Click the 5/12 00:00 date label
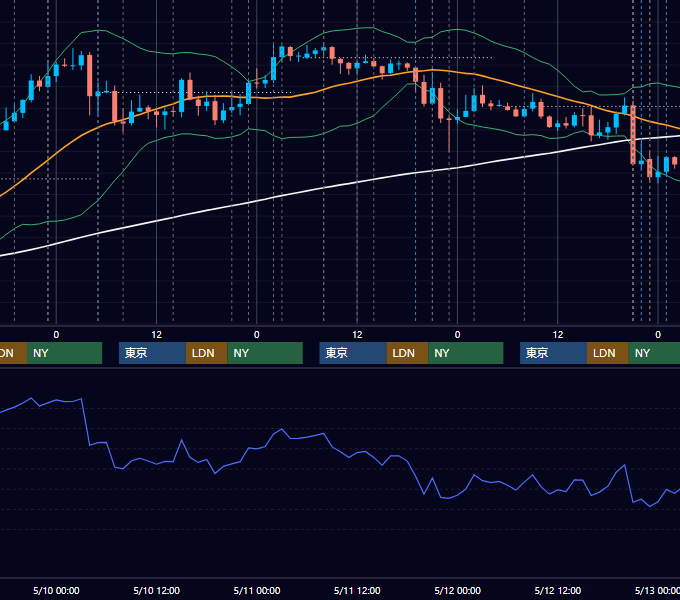Screen dimensions: 680x600 tap(458, 590)
